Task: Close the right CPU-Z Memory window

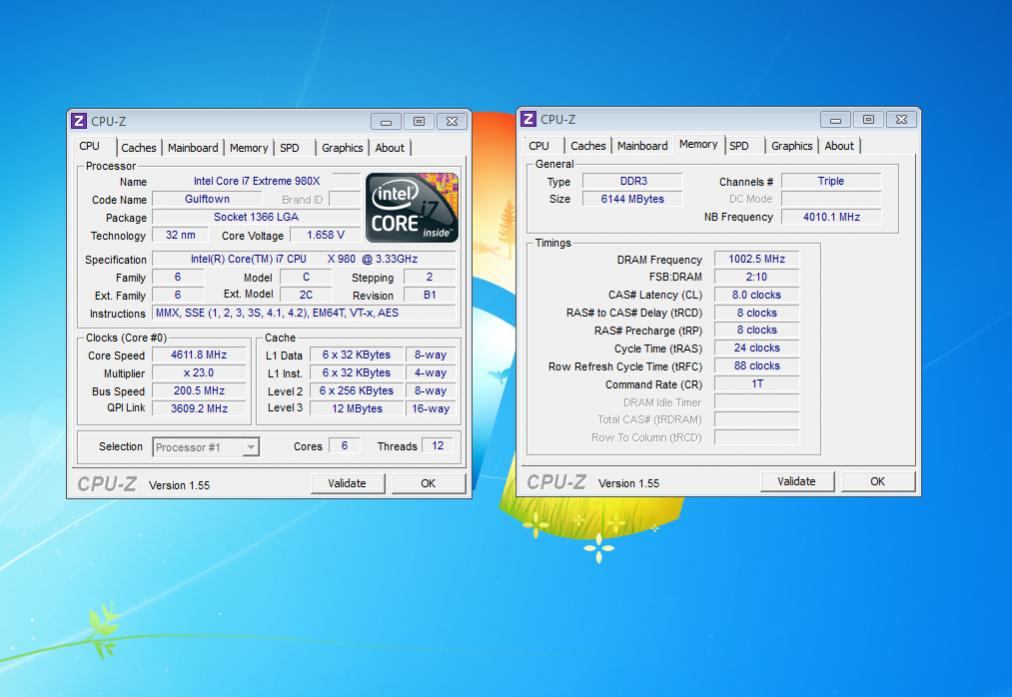Action: pos(901,119)
